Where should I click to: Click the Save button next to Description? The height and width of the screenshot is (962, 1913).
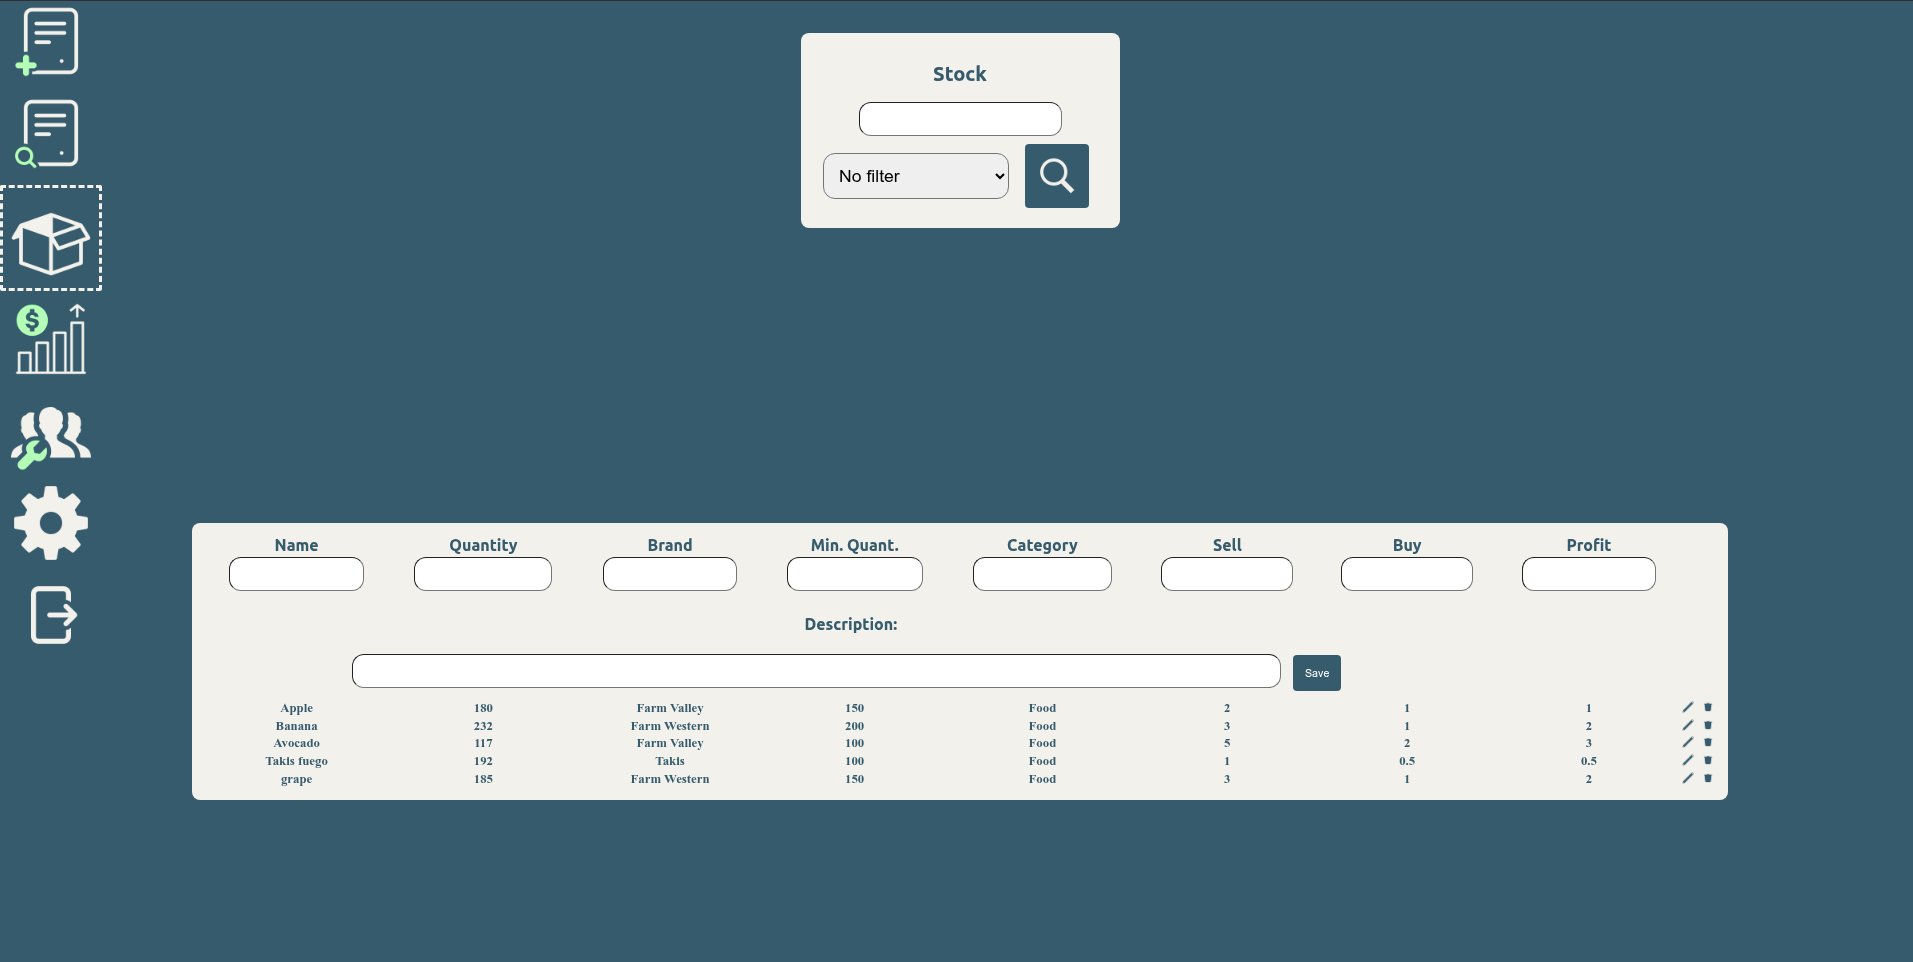pyautogui.click(x=1316, y=672)
